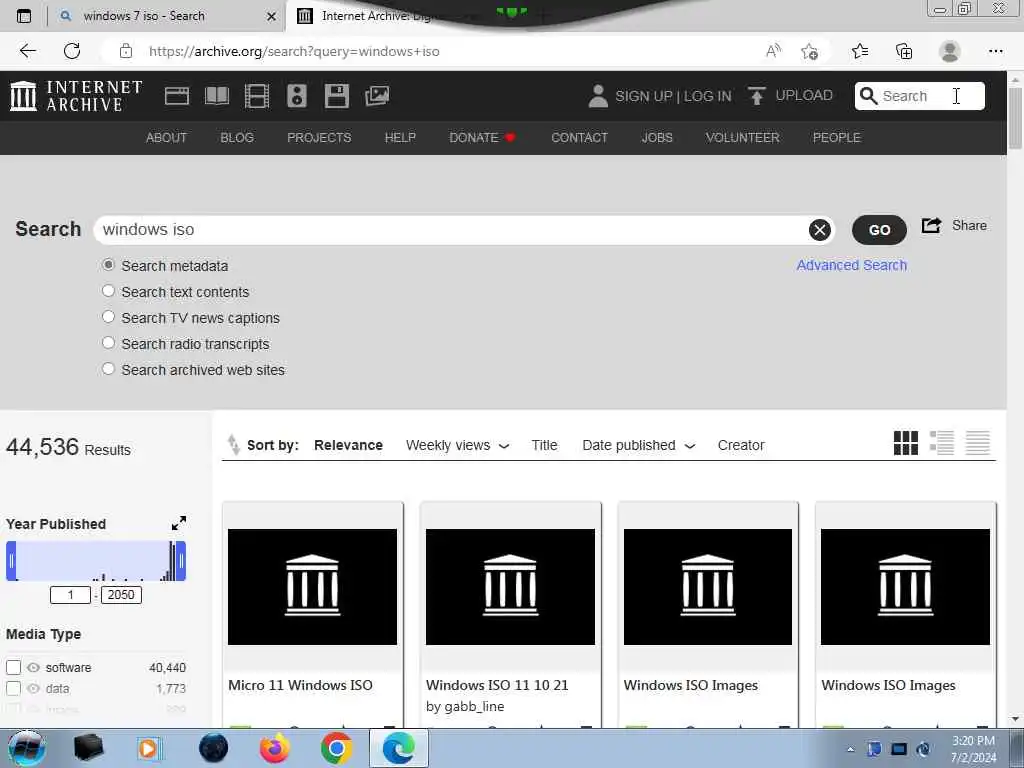Open the Web (Wayback) media icon
Image resolution: width=1024 pixels, height=768 pixels.
coord(177,96)
